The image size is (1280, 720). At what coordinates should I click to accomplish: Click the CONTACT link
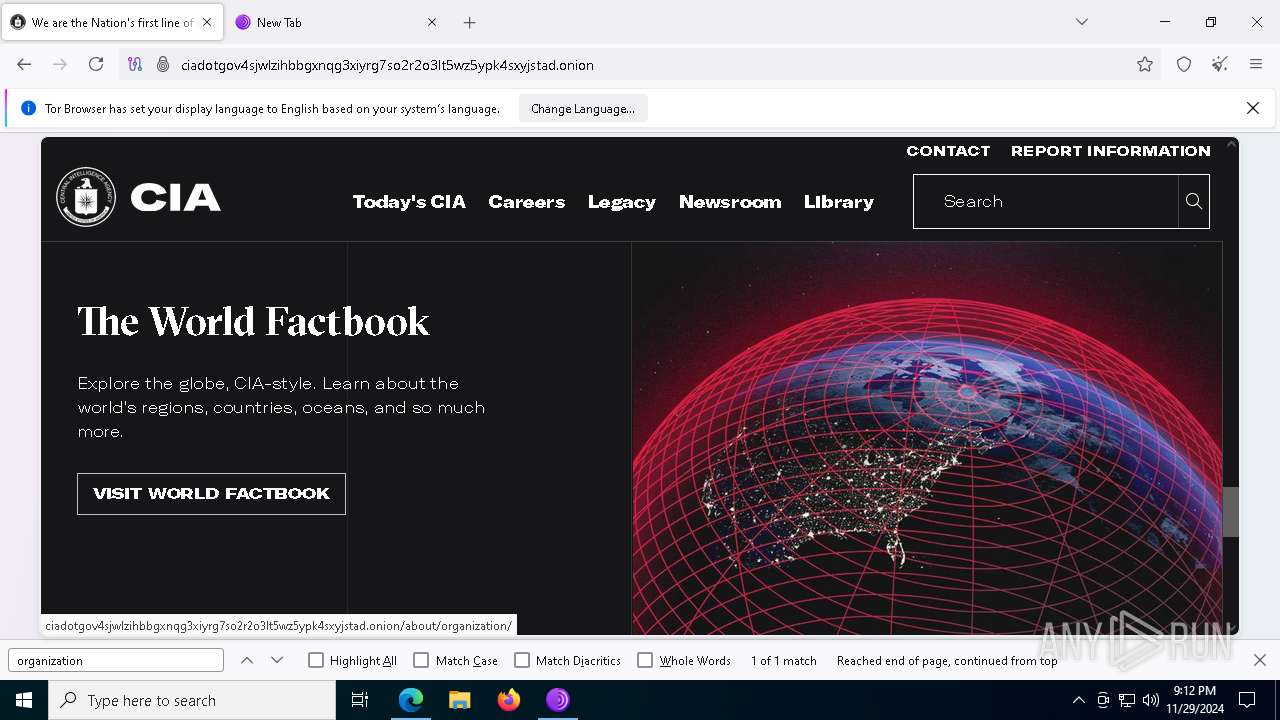pos(948,151)
